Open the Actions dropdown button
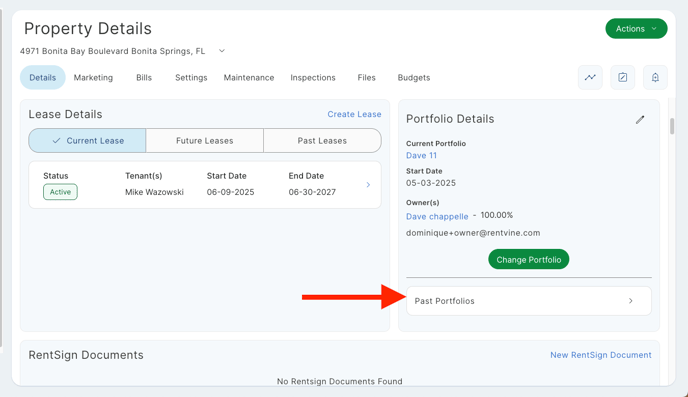Screen dimensions: 688x397 (636, 29)
